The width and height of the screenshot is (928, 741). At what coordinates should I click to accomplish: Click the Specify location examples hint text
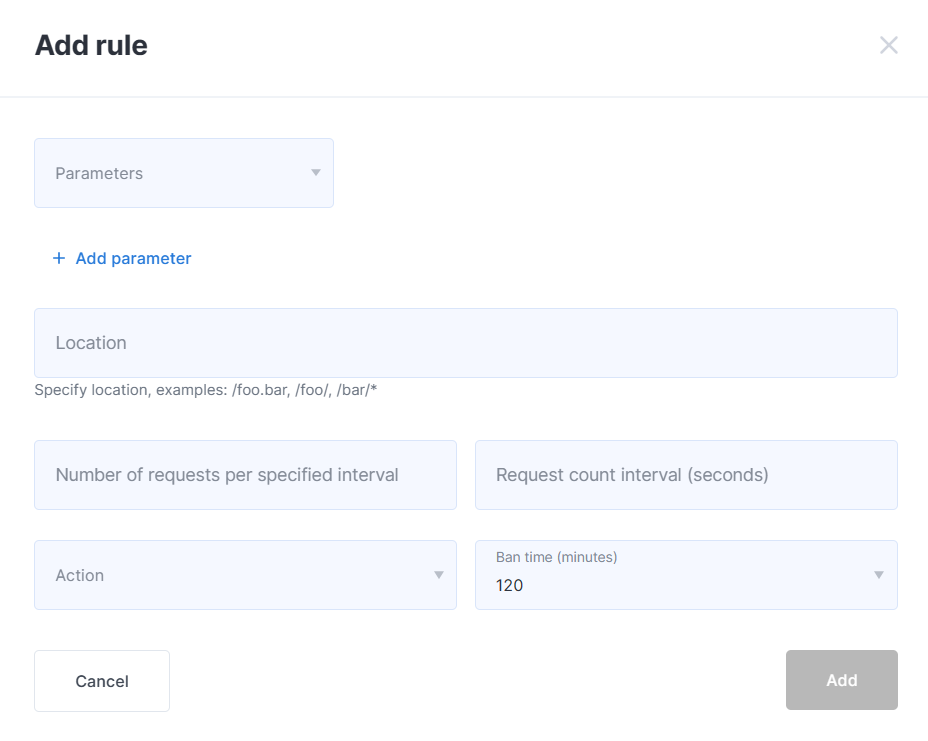[x=205, y=390]
